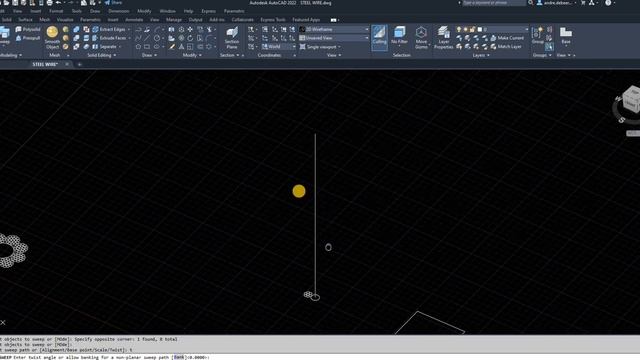Open the 2D Wireframe visual style dropdown
640x360 pixels.
coord(334,29)
